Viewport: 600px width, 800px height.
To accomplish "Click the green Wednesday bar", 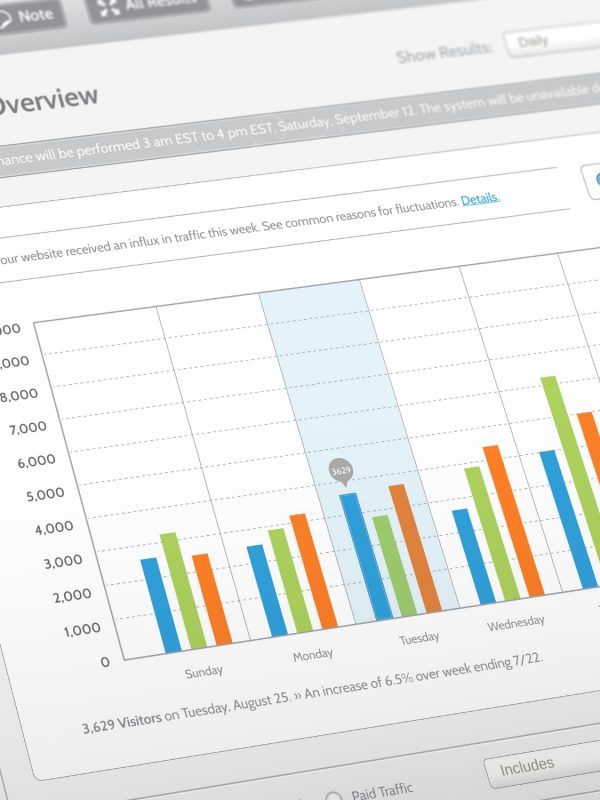I will [x=492, y=533].
